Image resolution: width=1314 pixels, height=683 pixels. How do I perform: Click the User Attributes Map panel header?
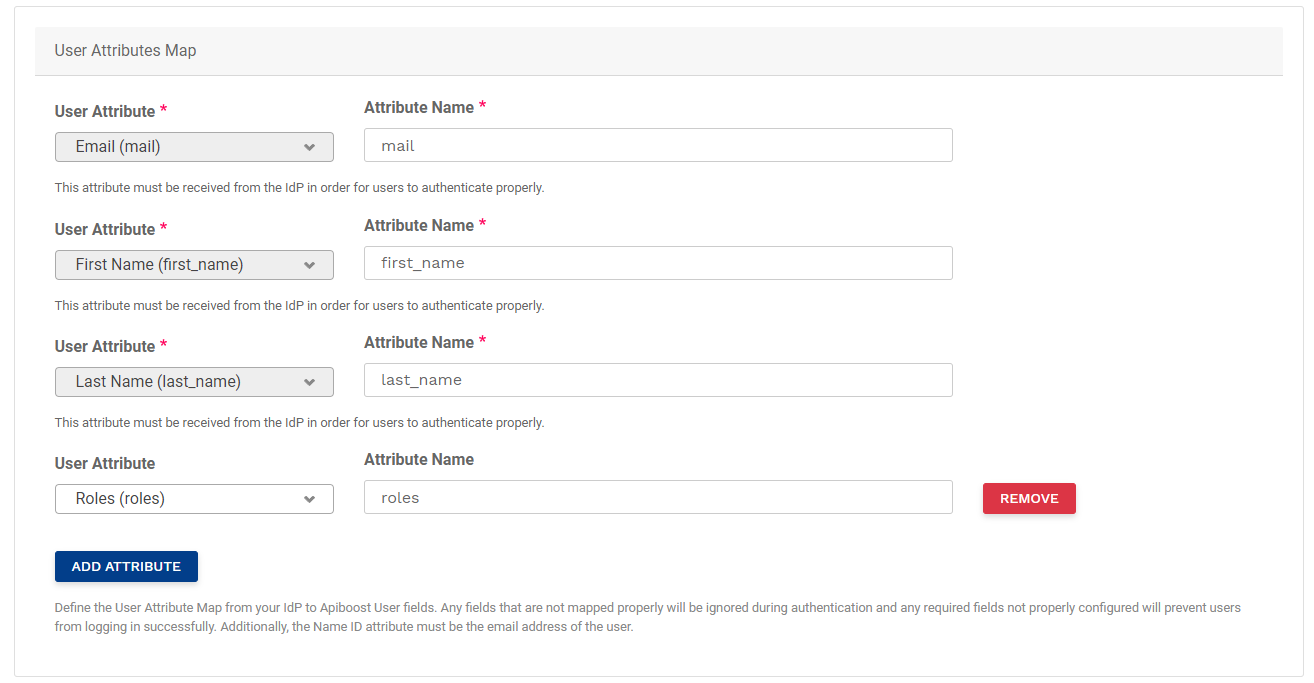(x=658, y=51)
